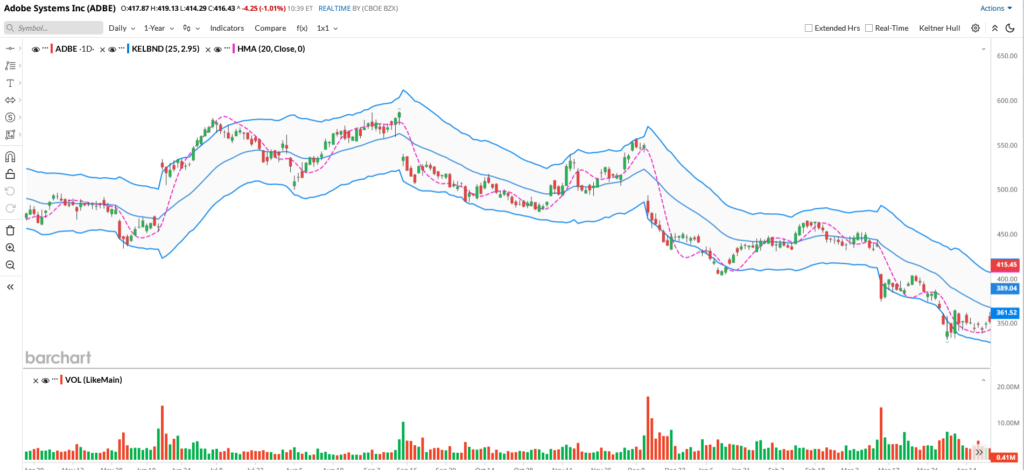Activate the magnet snap tool

coord(10,156)
